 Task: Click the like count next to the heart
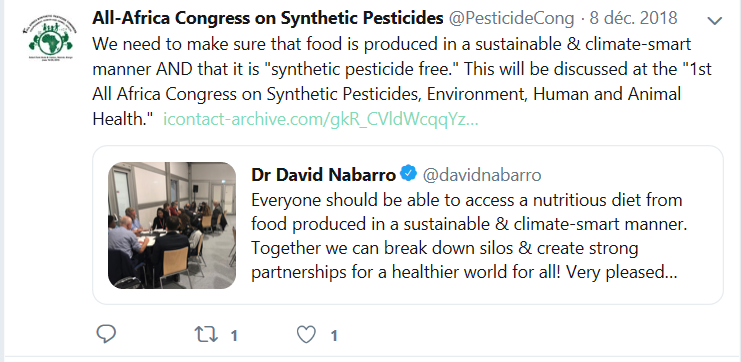(x=334, y=336)
